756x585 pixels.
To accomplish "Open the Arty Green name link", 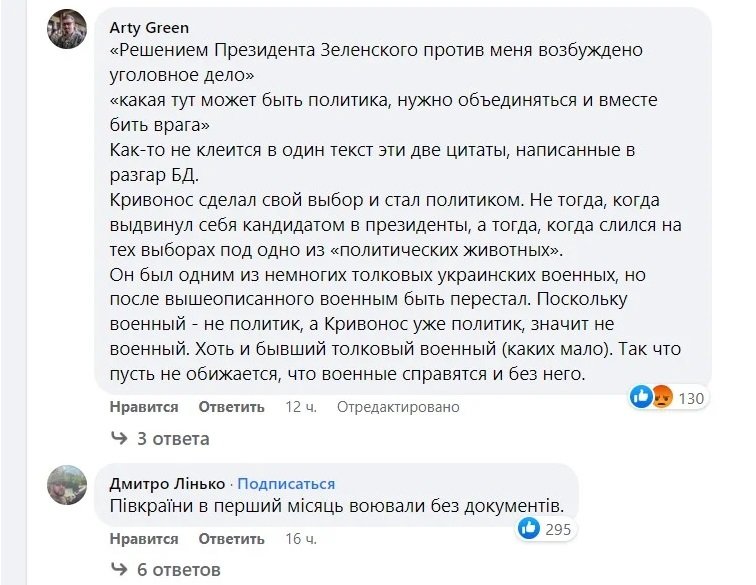I will pos(149,27).
